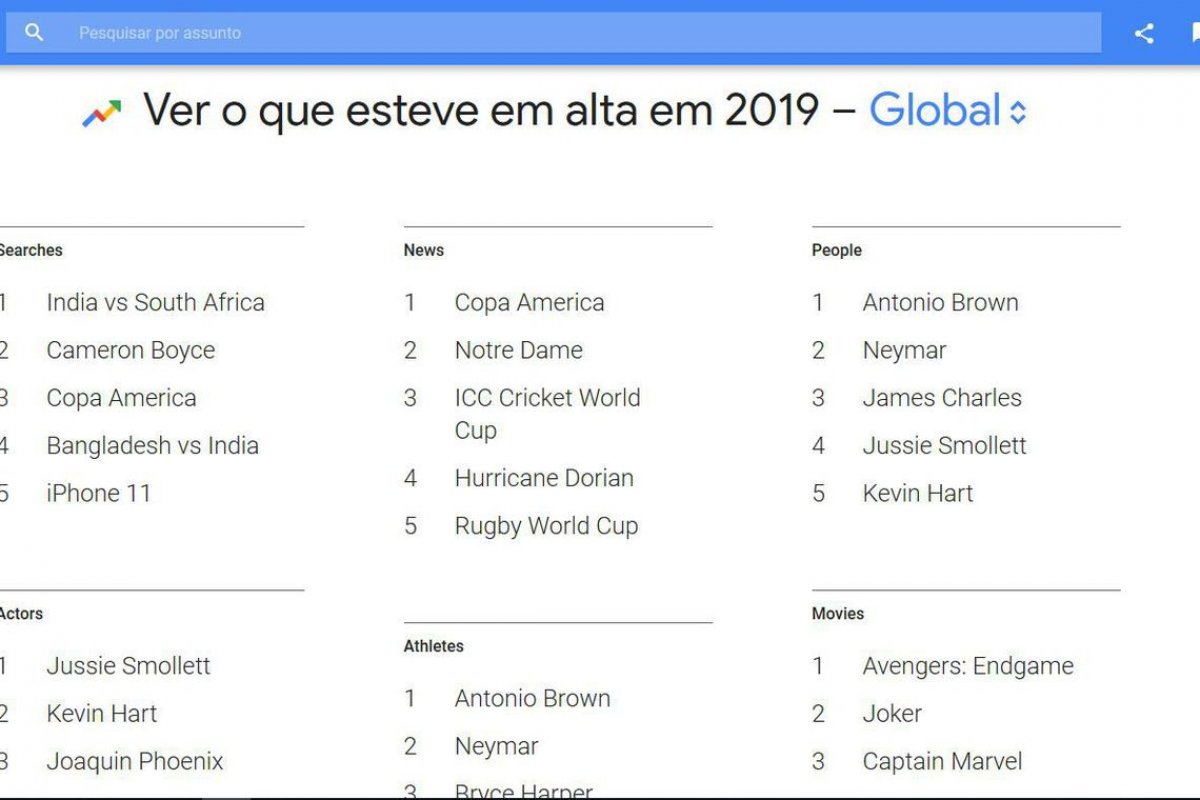Screen dimensions: 1200x800
Task: Expand region selector chevron arrows
Action: pyautogui.click(x=1018, y=112)
